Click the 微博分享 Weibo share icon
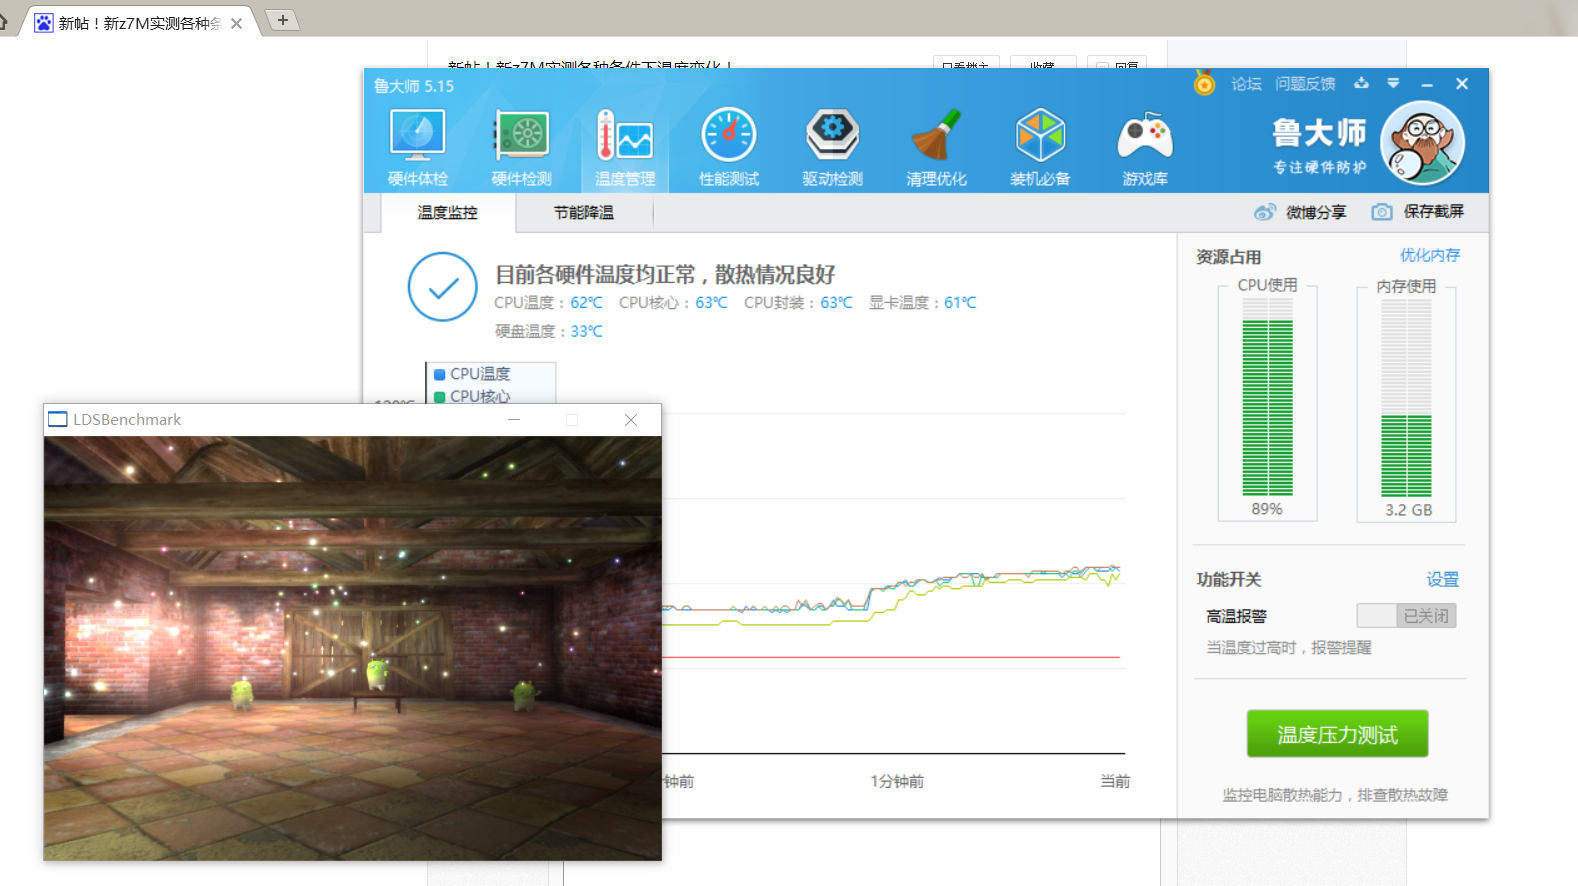Viewport: 1578px width, 886px height. coord(1265,212)
